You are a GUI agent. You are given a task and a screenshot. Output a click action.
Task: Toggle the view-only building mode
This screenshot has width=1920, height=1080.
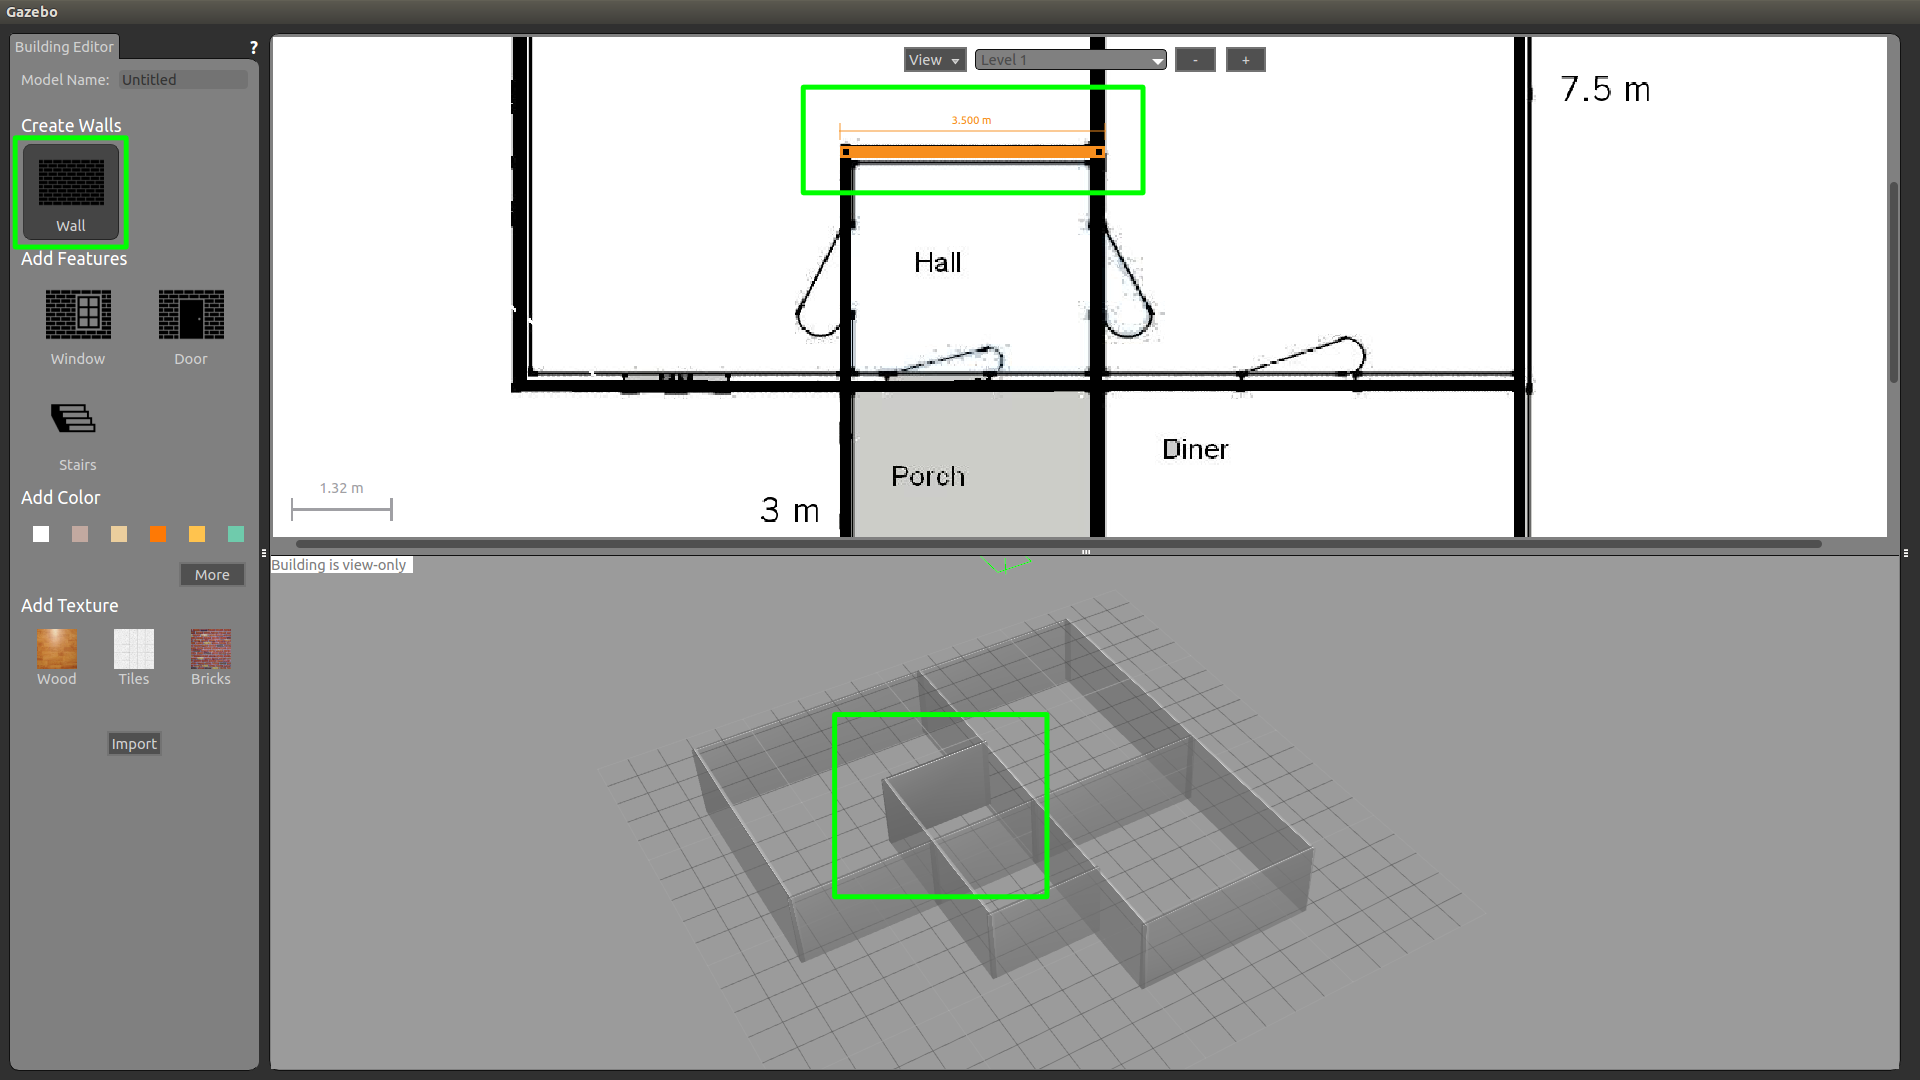click(340, 563)
